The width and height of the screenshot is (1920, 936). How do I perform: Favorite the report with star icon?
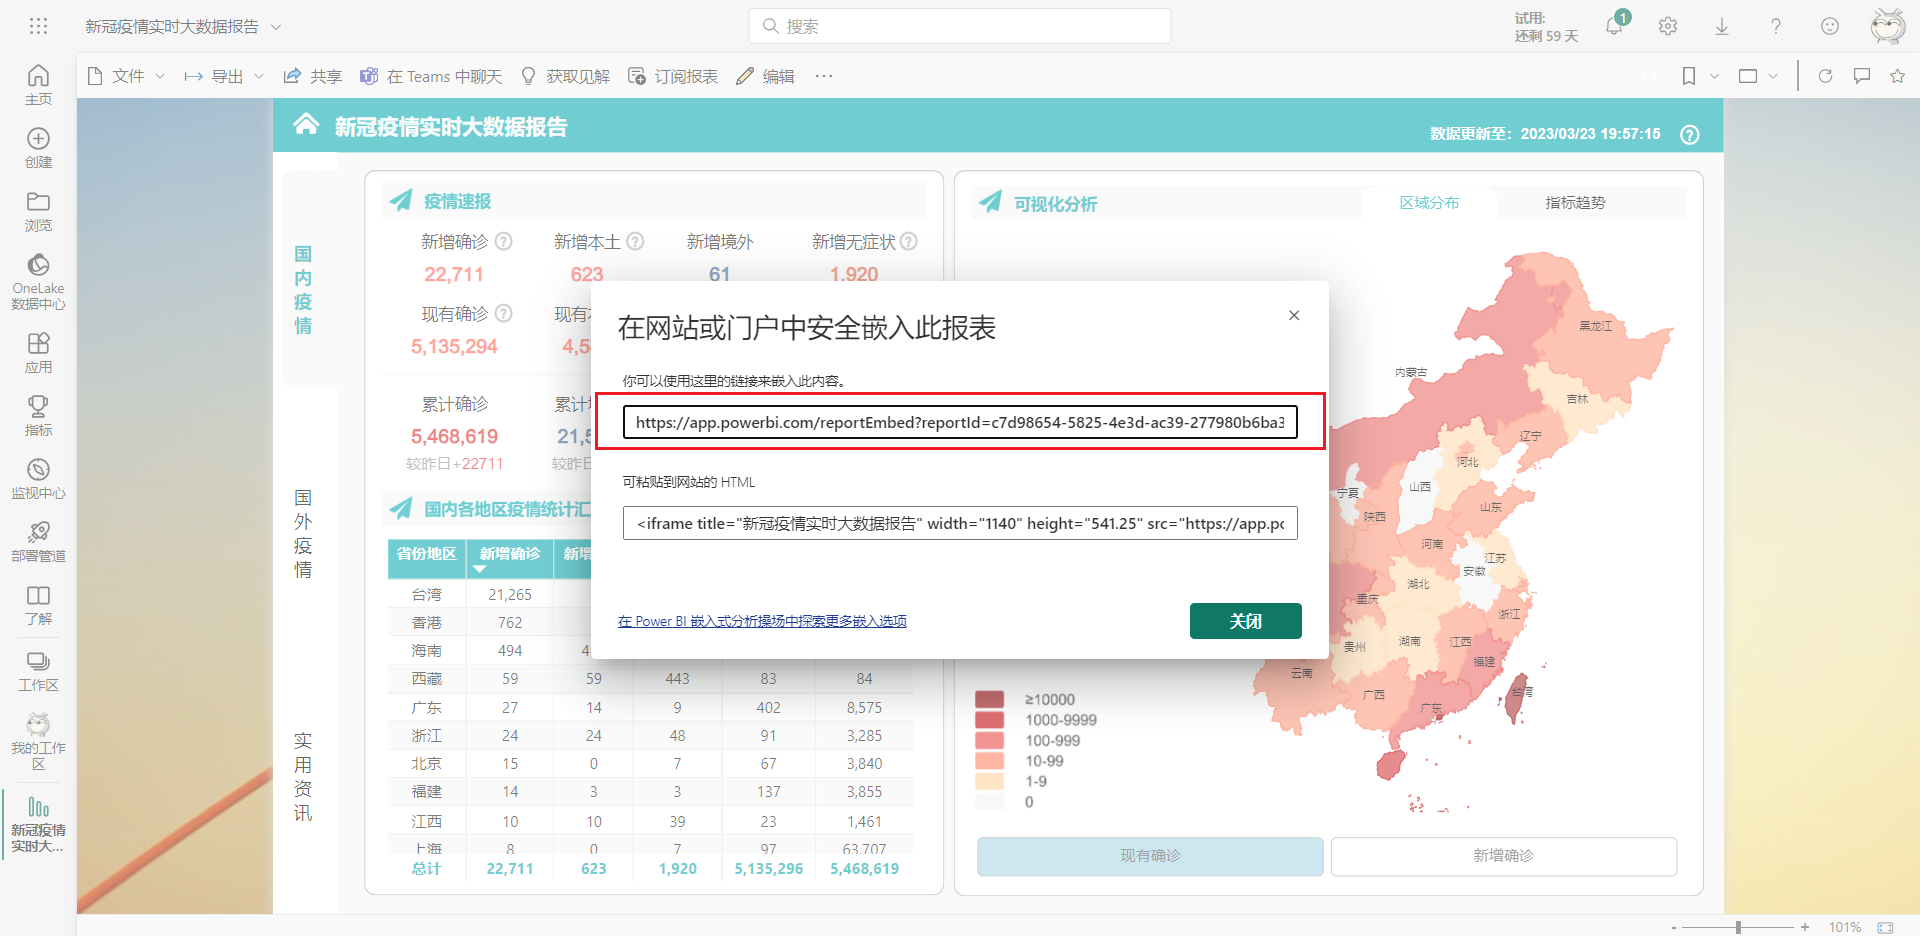[1897, 76]
